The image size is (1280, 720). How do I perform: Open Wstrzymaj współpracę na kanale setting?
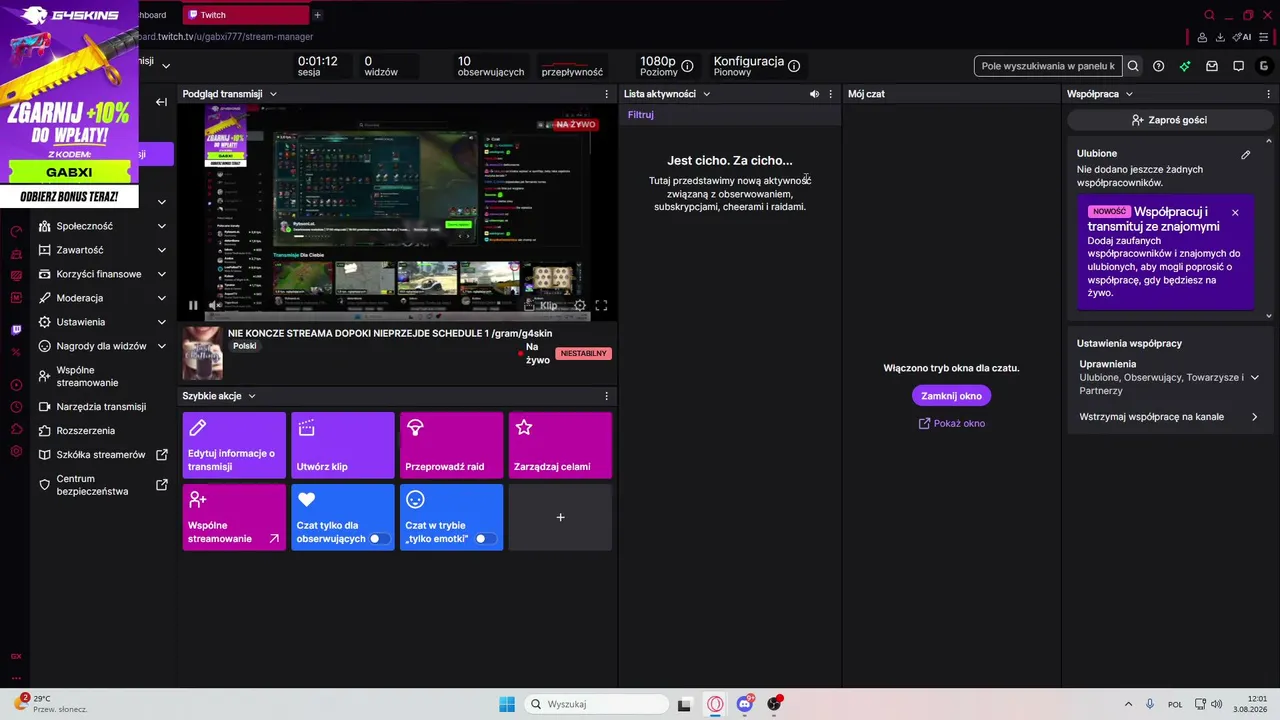(1168, 417)
